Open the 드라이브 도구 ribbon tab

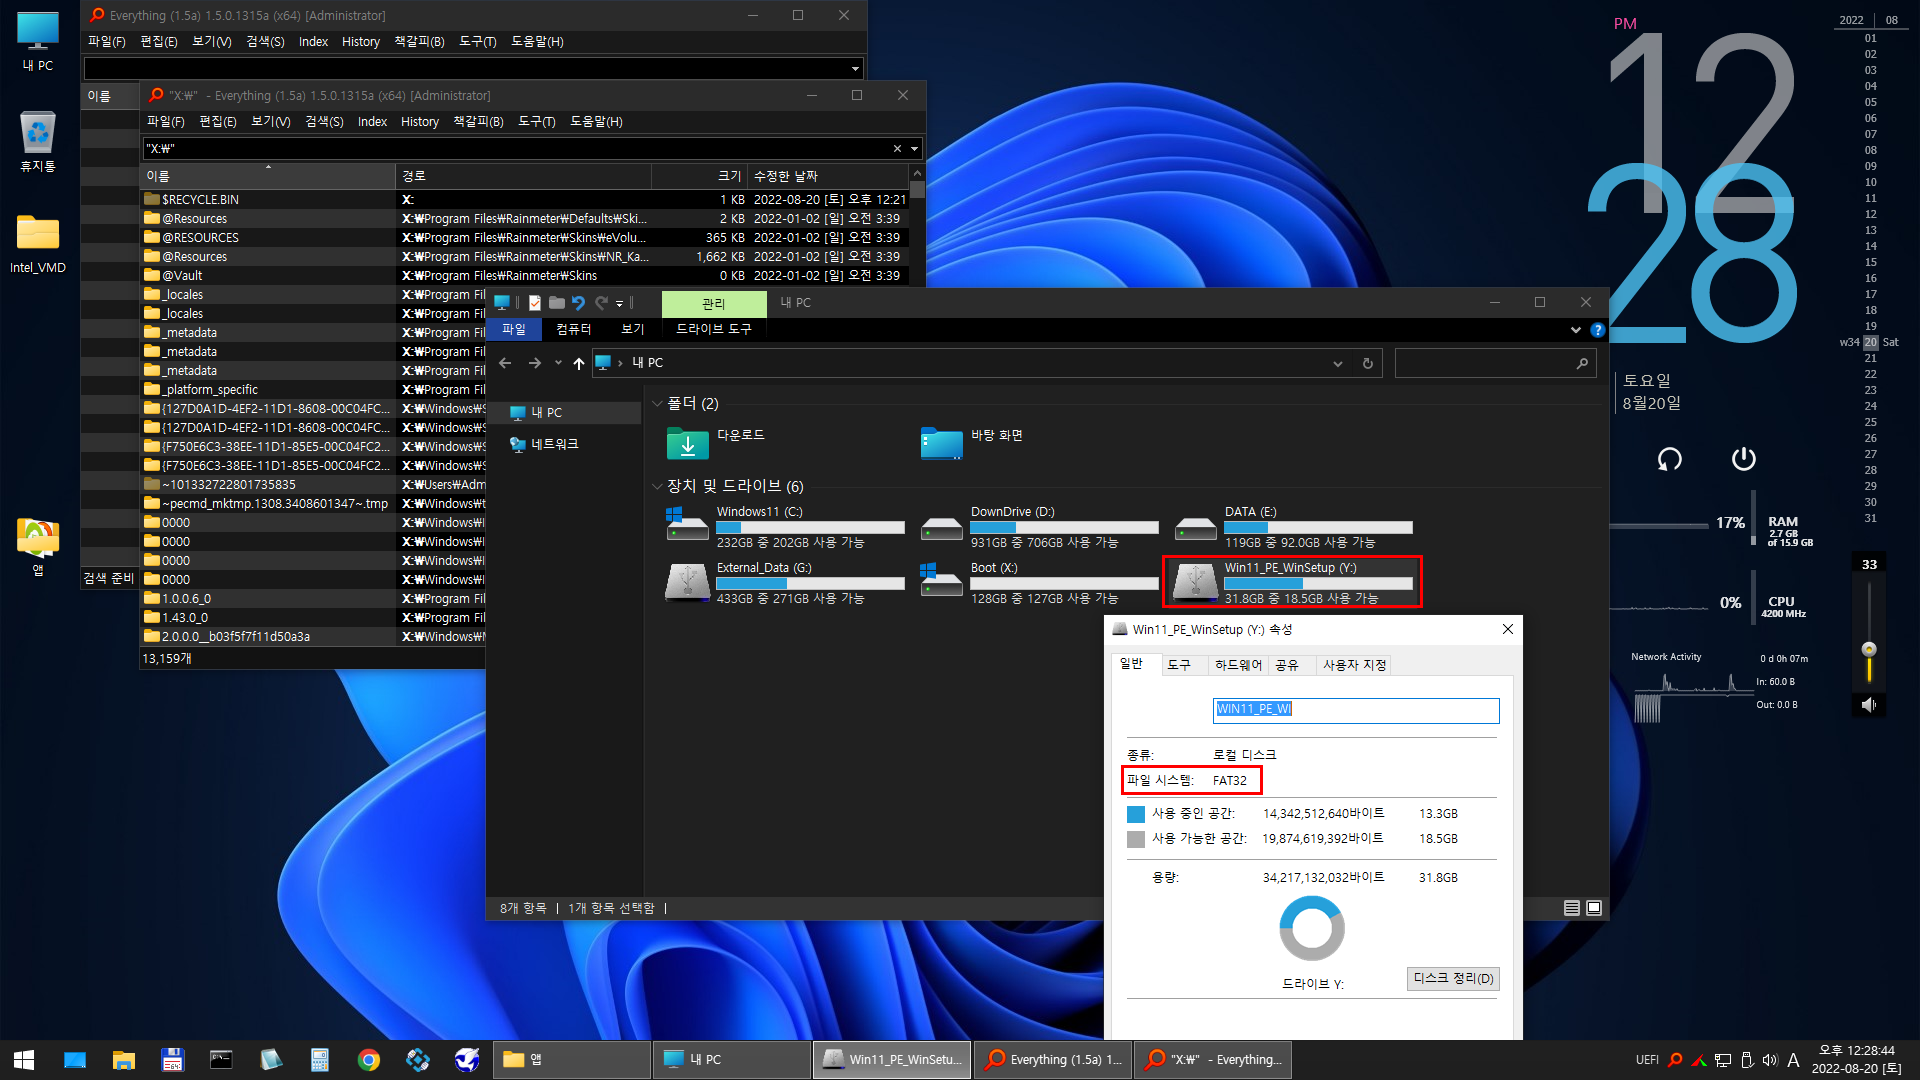coord(713,329)
